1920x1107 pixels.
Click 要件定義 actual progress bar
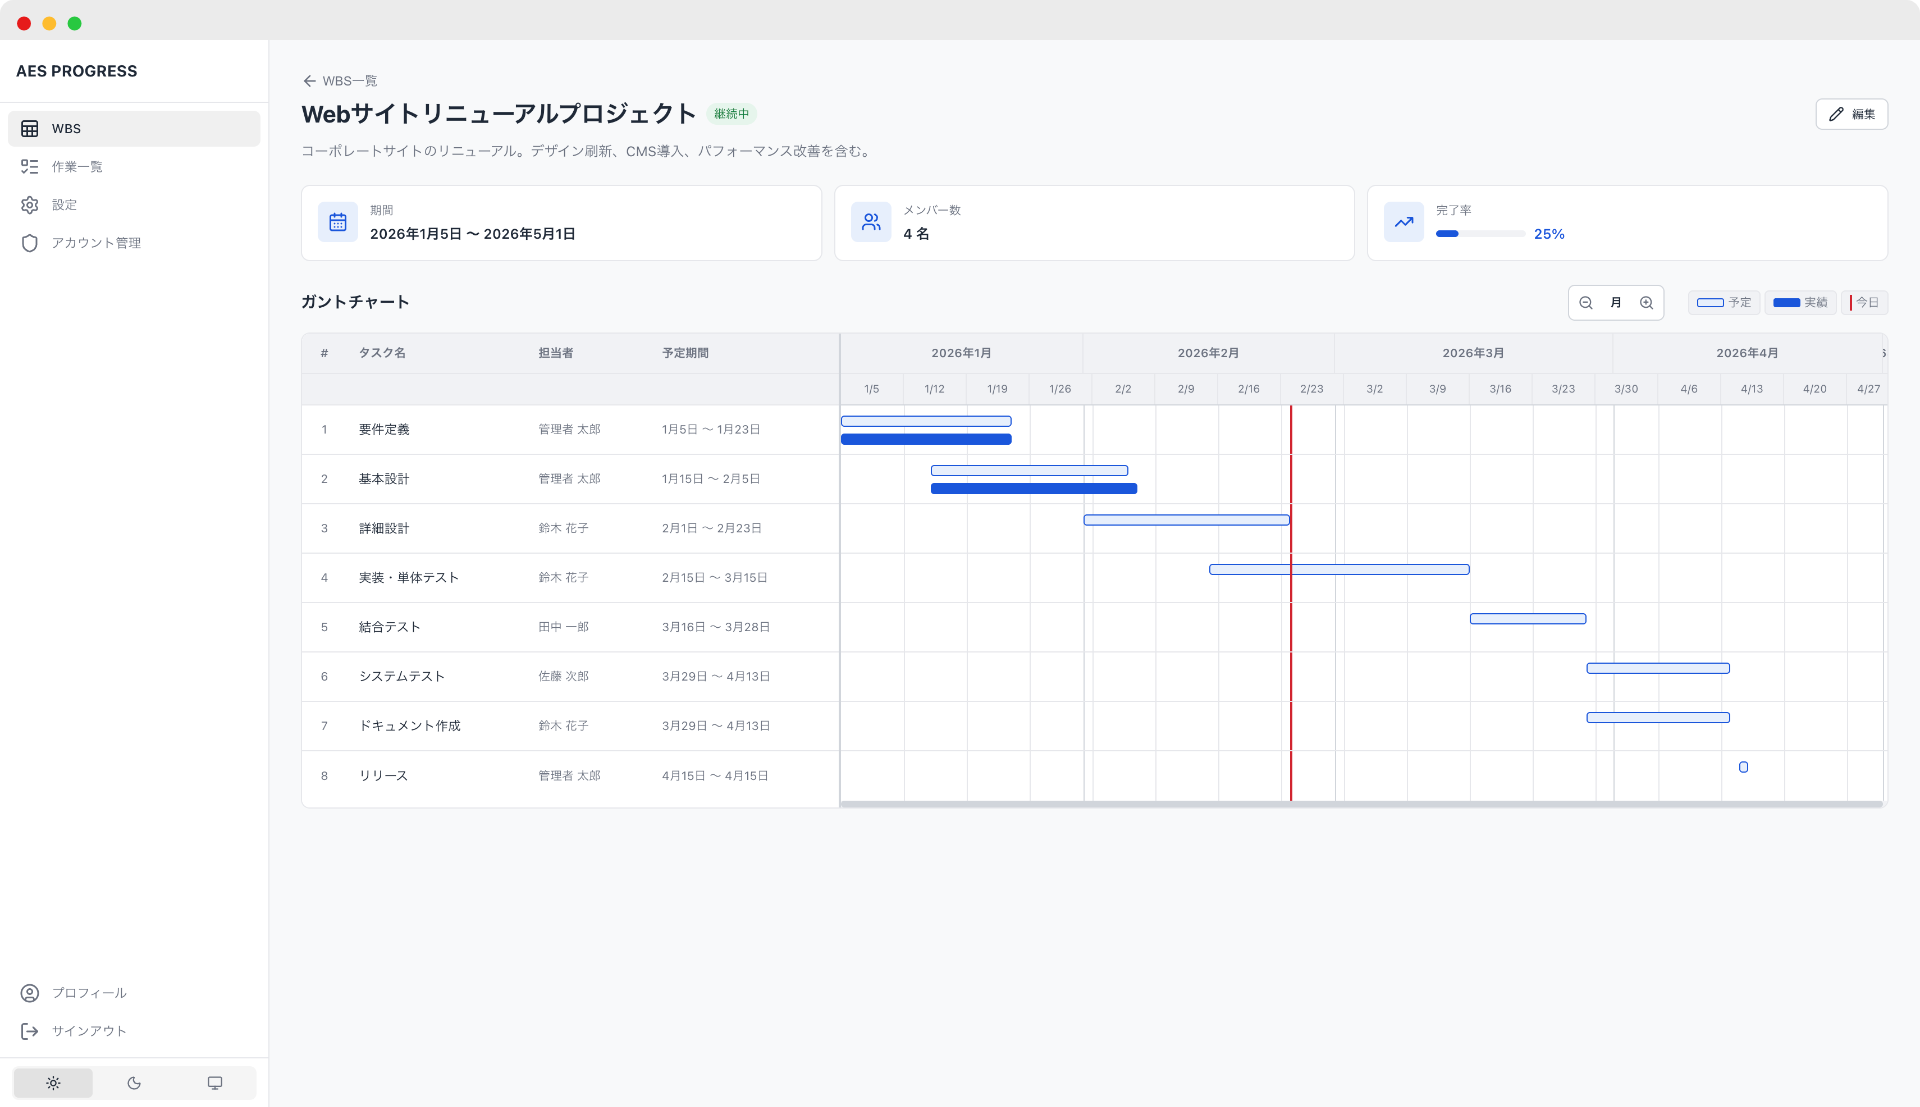[926, 439]
